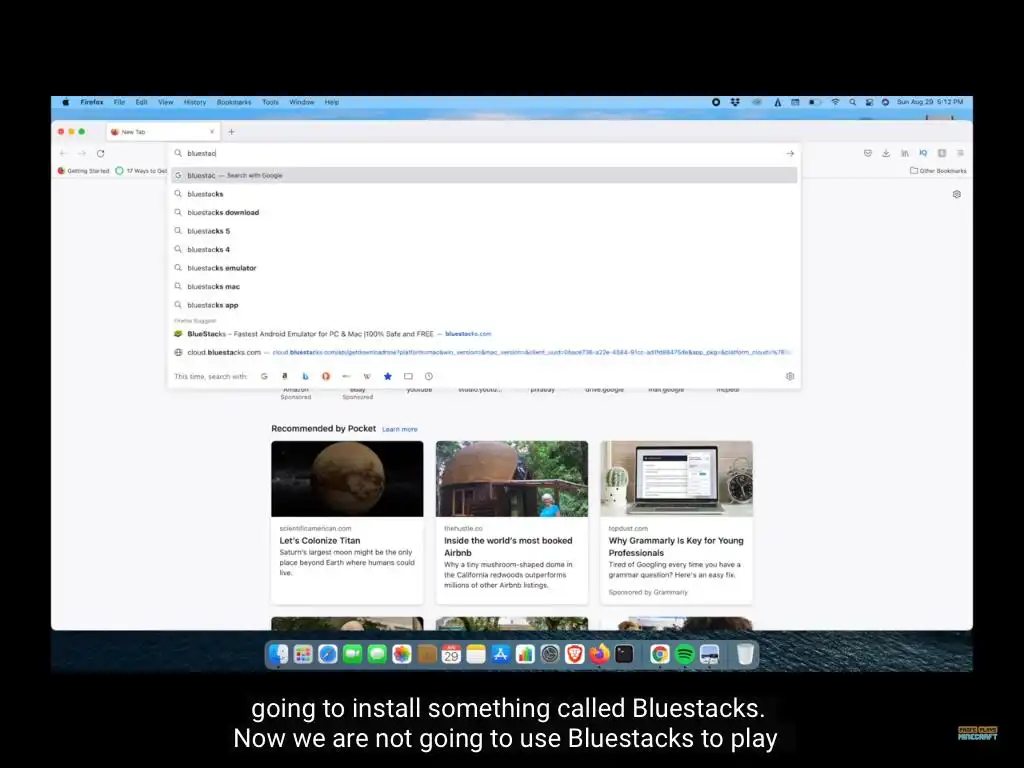The image size is (1024, 768).
Task: Open Spotify from the Dock
Action: 684,654
